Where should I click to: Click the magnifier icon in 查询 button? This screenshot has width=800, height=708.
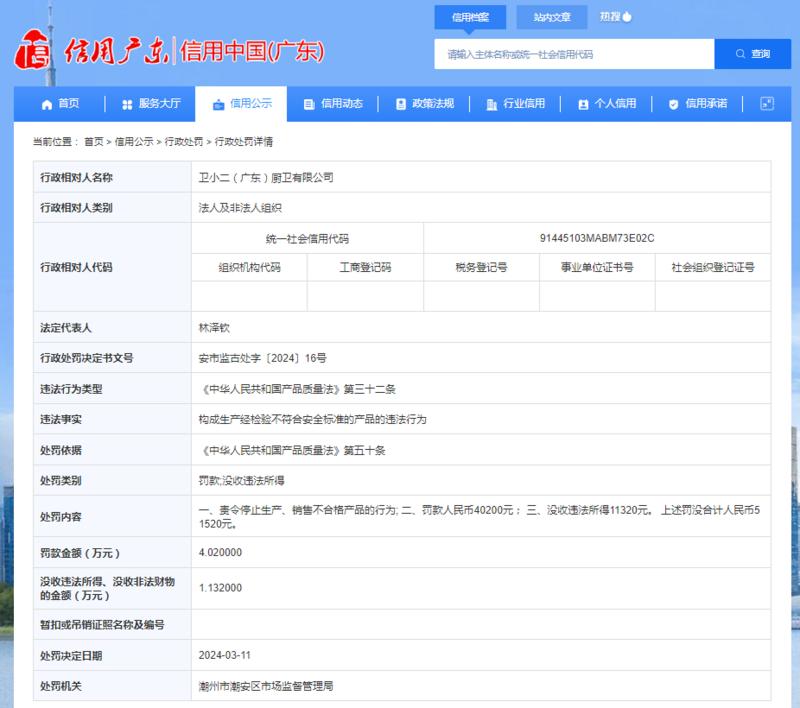[x=740, y=54]
